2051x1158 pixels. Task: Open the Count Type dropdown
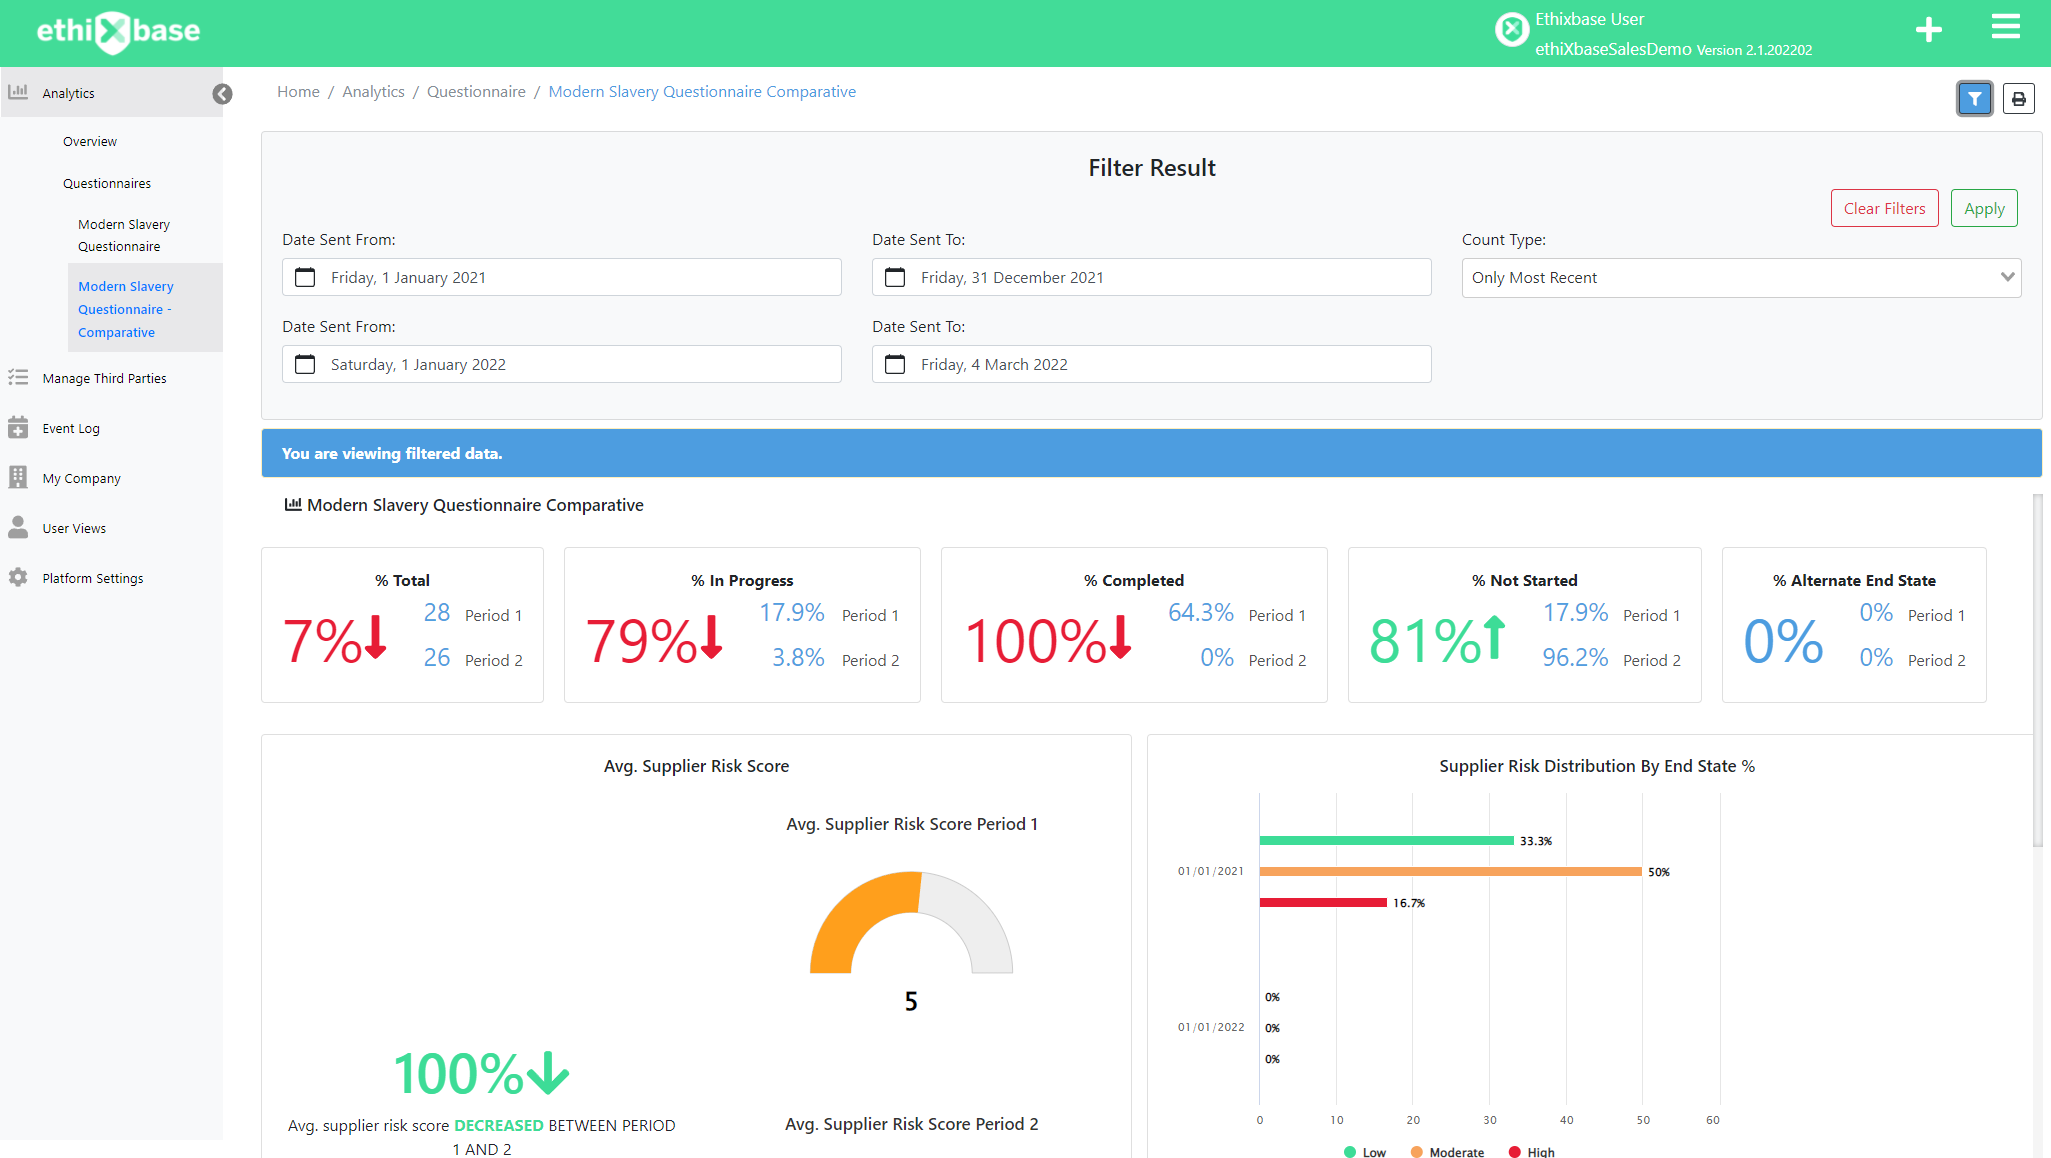tap(1740, 277)
